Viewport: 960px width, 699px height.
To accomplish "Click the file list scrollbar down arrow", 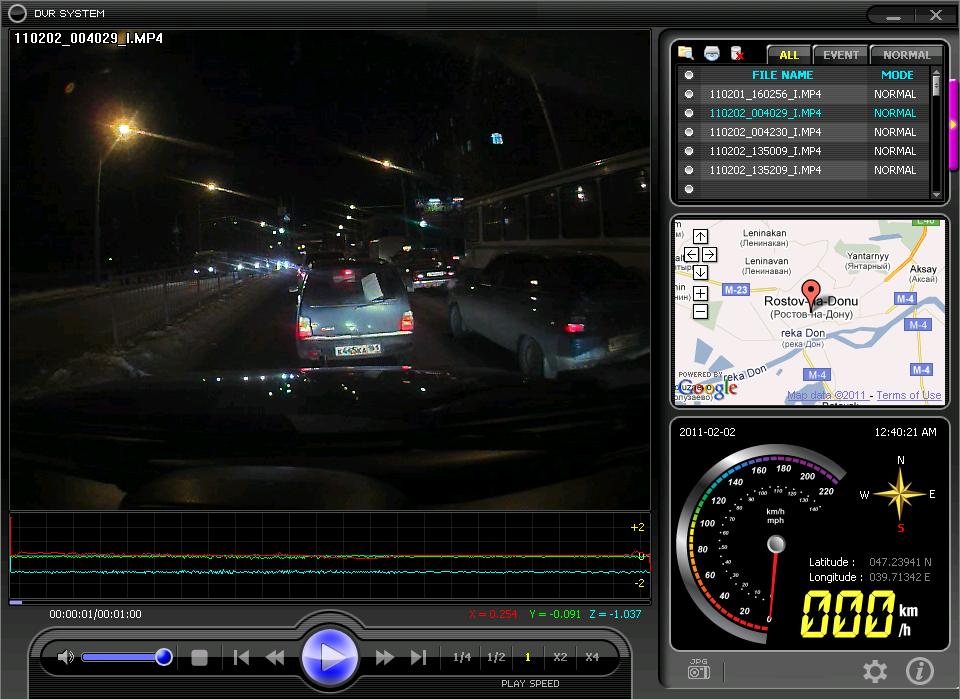I will [x=936, y=195].
